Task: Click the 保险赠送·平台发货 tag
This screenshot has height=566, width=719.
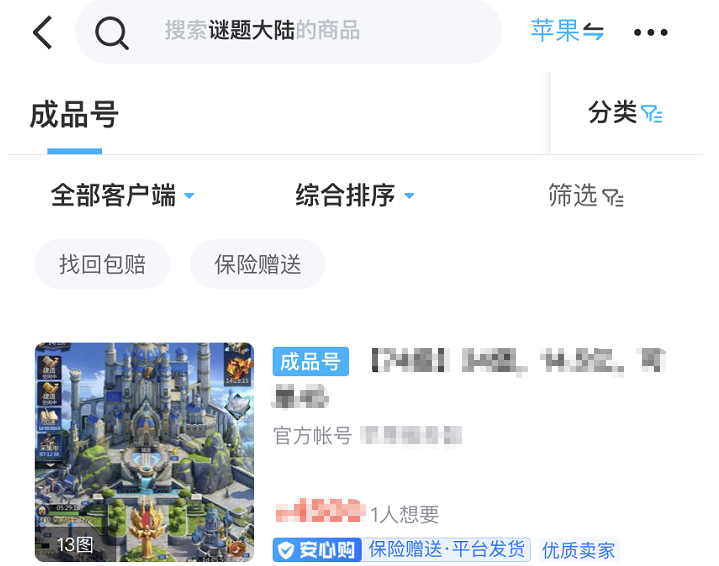Action: coord(446,549)
